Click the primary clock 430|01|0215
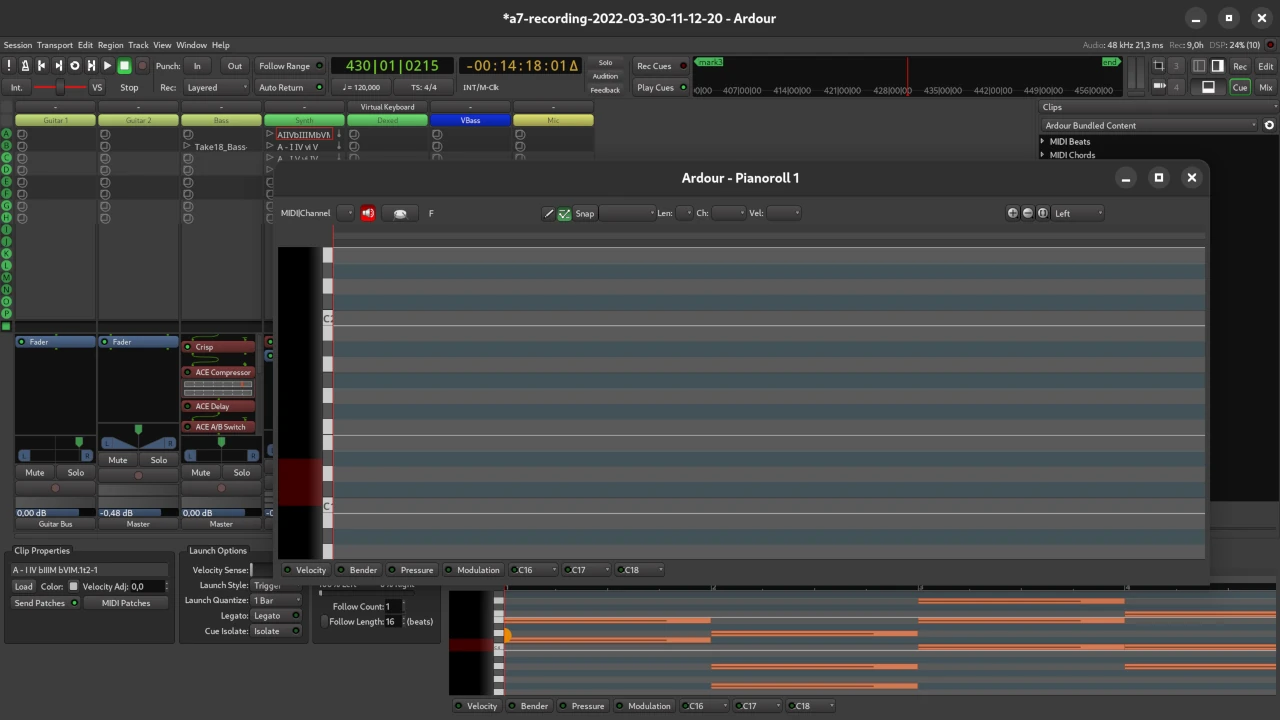Image resolution: width=1280 pixels, height=720 pixels. coord(392,66)
